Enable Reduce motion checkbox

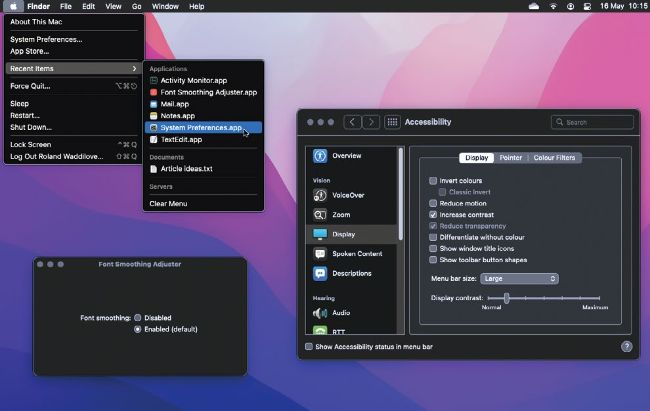[x=433, y=203]
